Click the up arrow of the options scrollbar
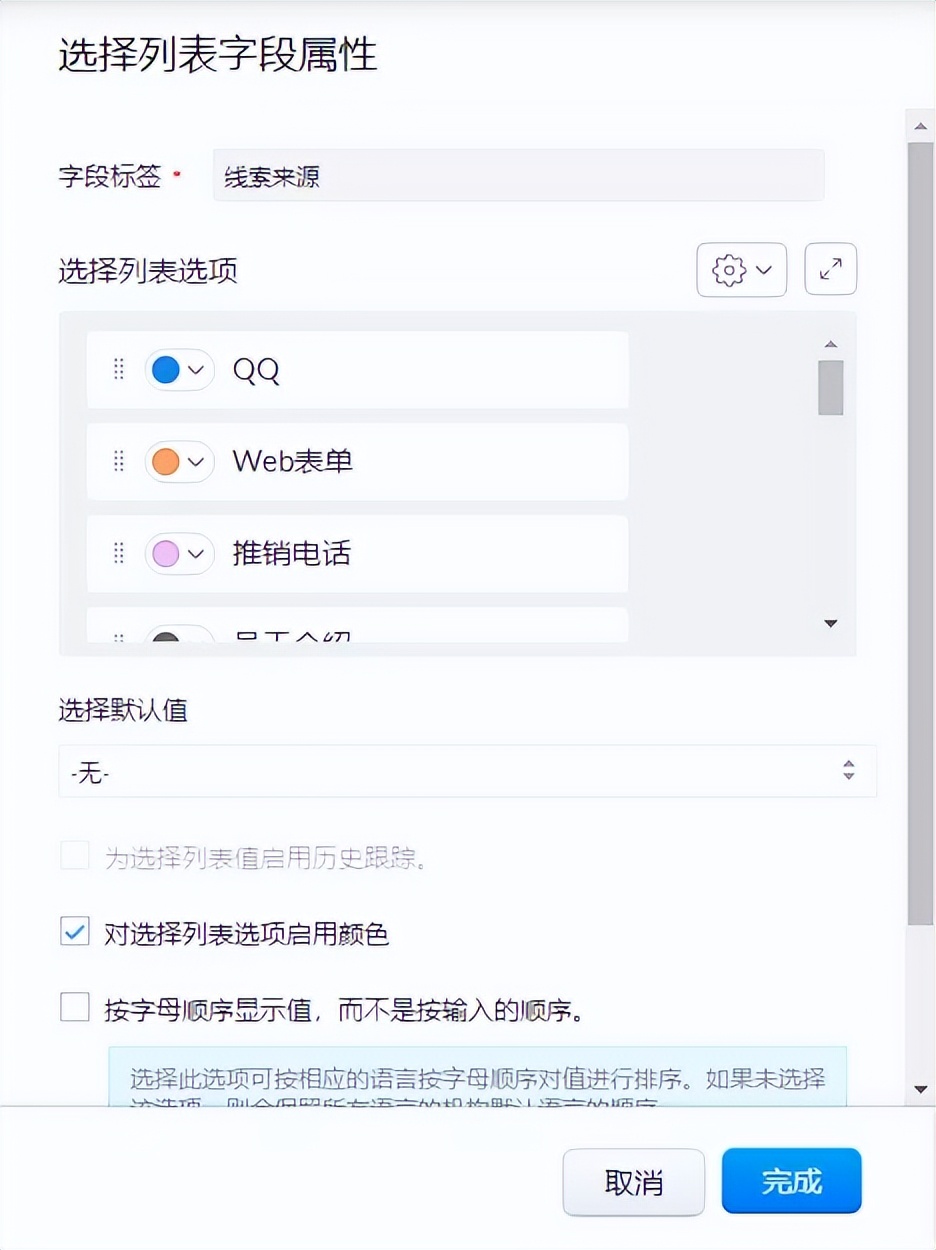This screenshot has width=936, height=1250. point(830,343)
